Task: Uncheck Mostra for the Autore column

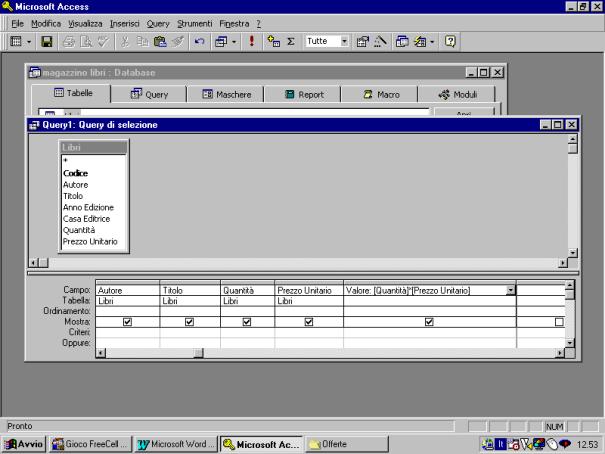Action: click(x=127, y=322)
